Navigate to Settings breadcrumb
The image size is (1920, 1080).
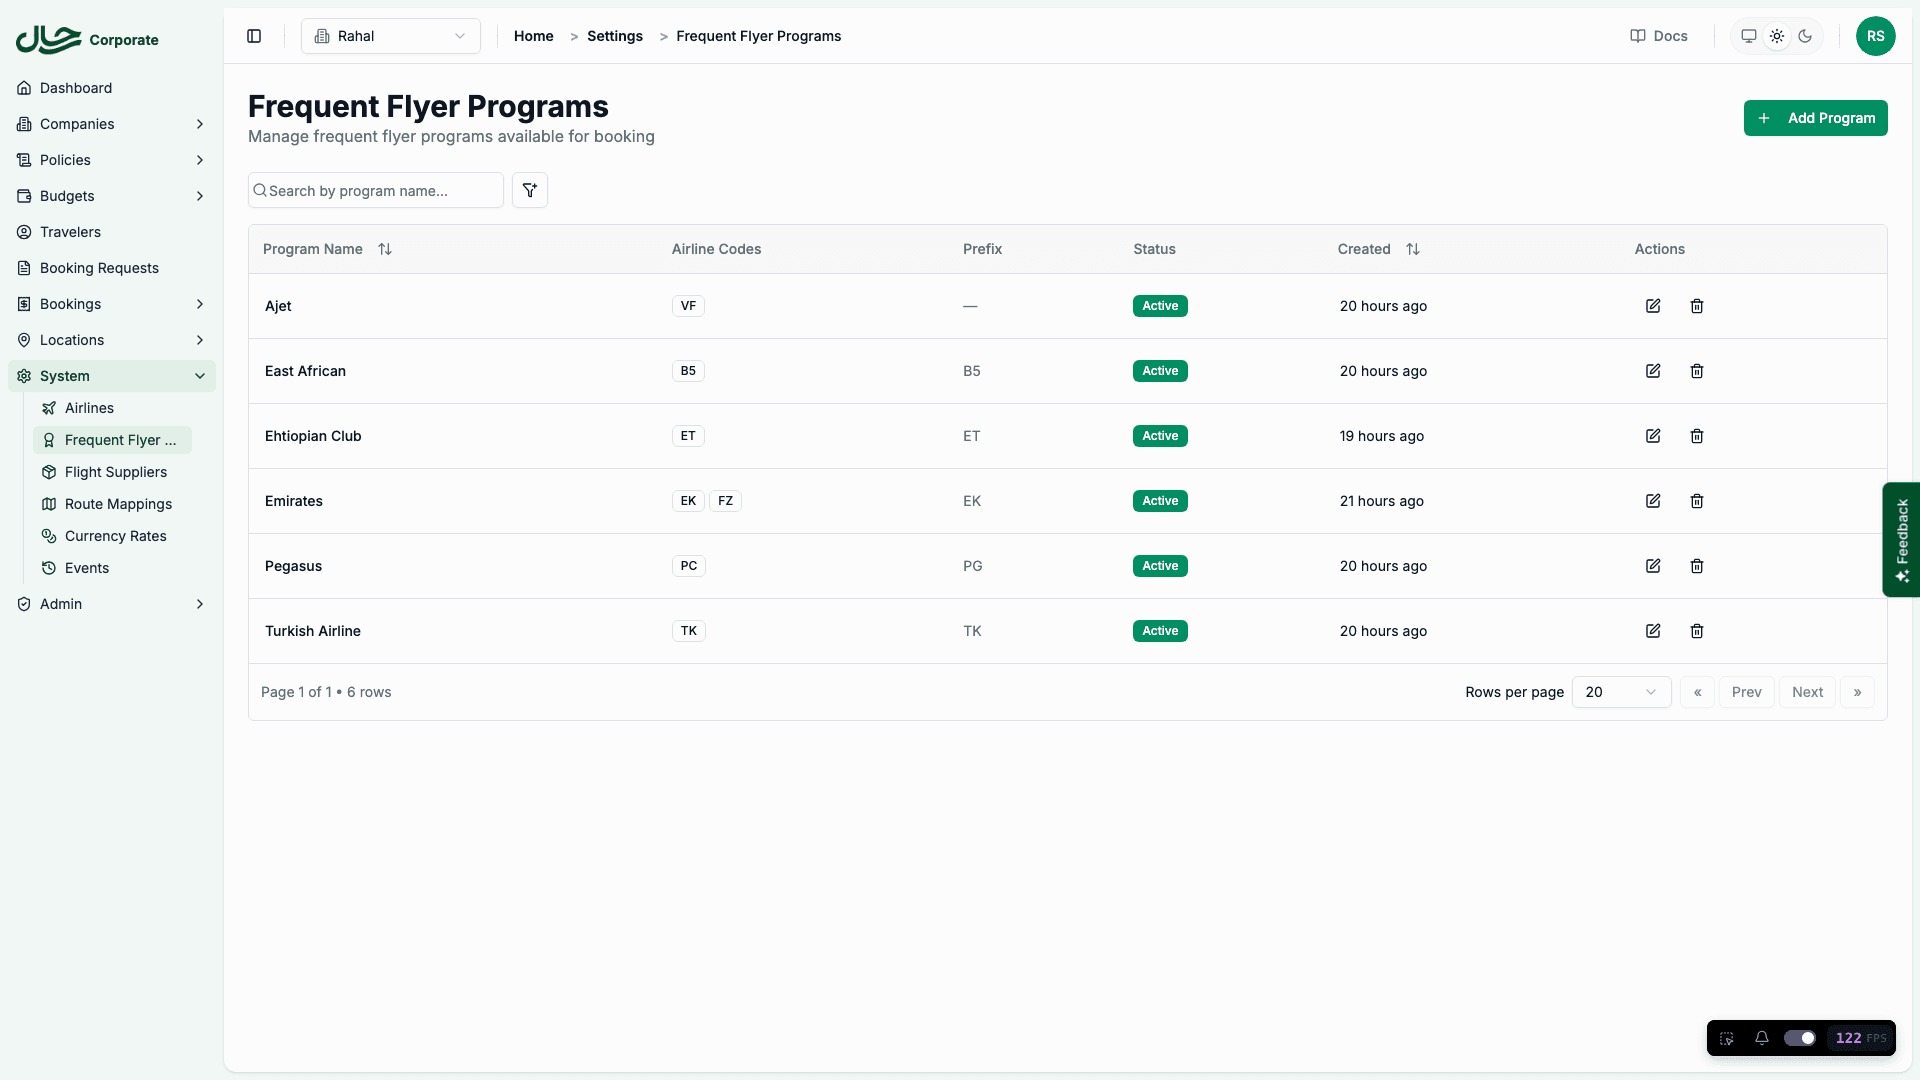[x=614, y=36]
